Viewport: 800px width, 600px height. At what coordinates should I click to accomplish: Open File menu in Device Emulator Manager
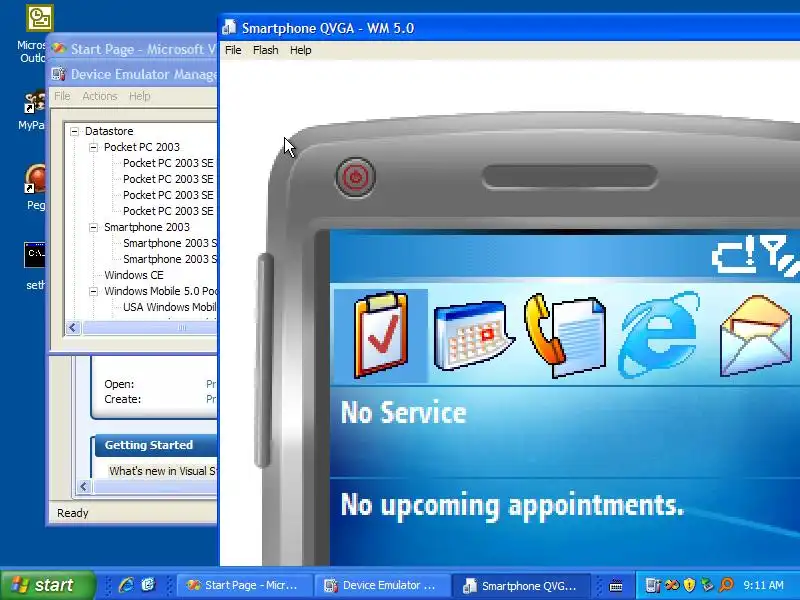pos(62,96)
